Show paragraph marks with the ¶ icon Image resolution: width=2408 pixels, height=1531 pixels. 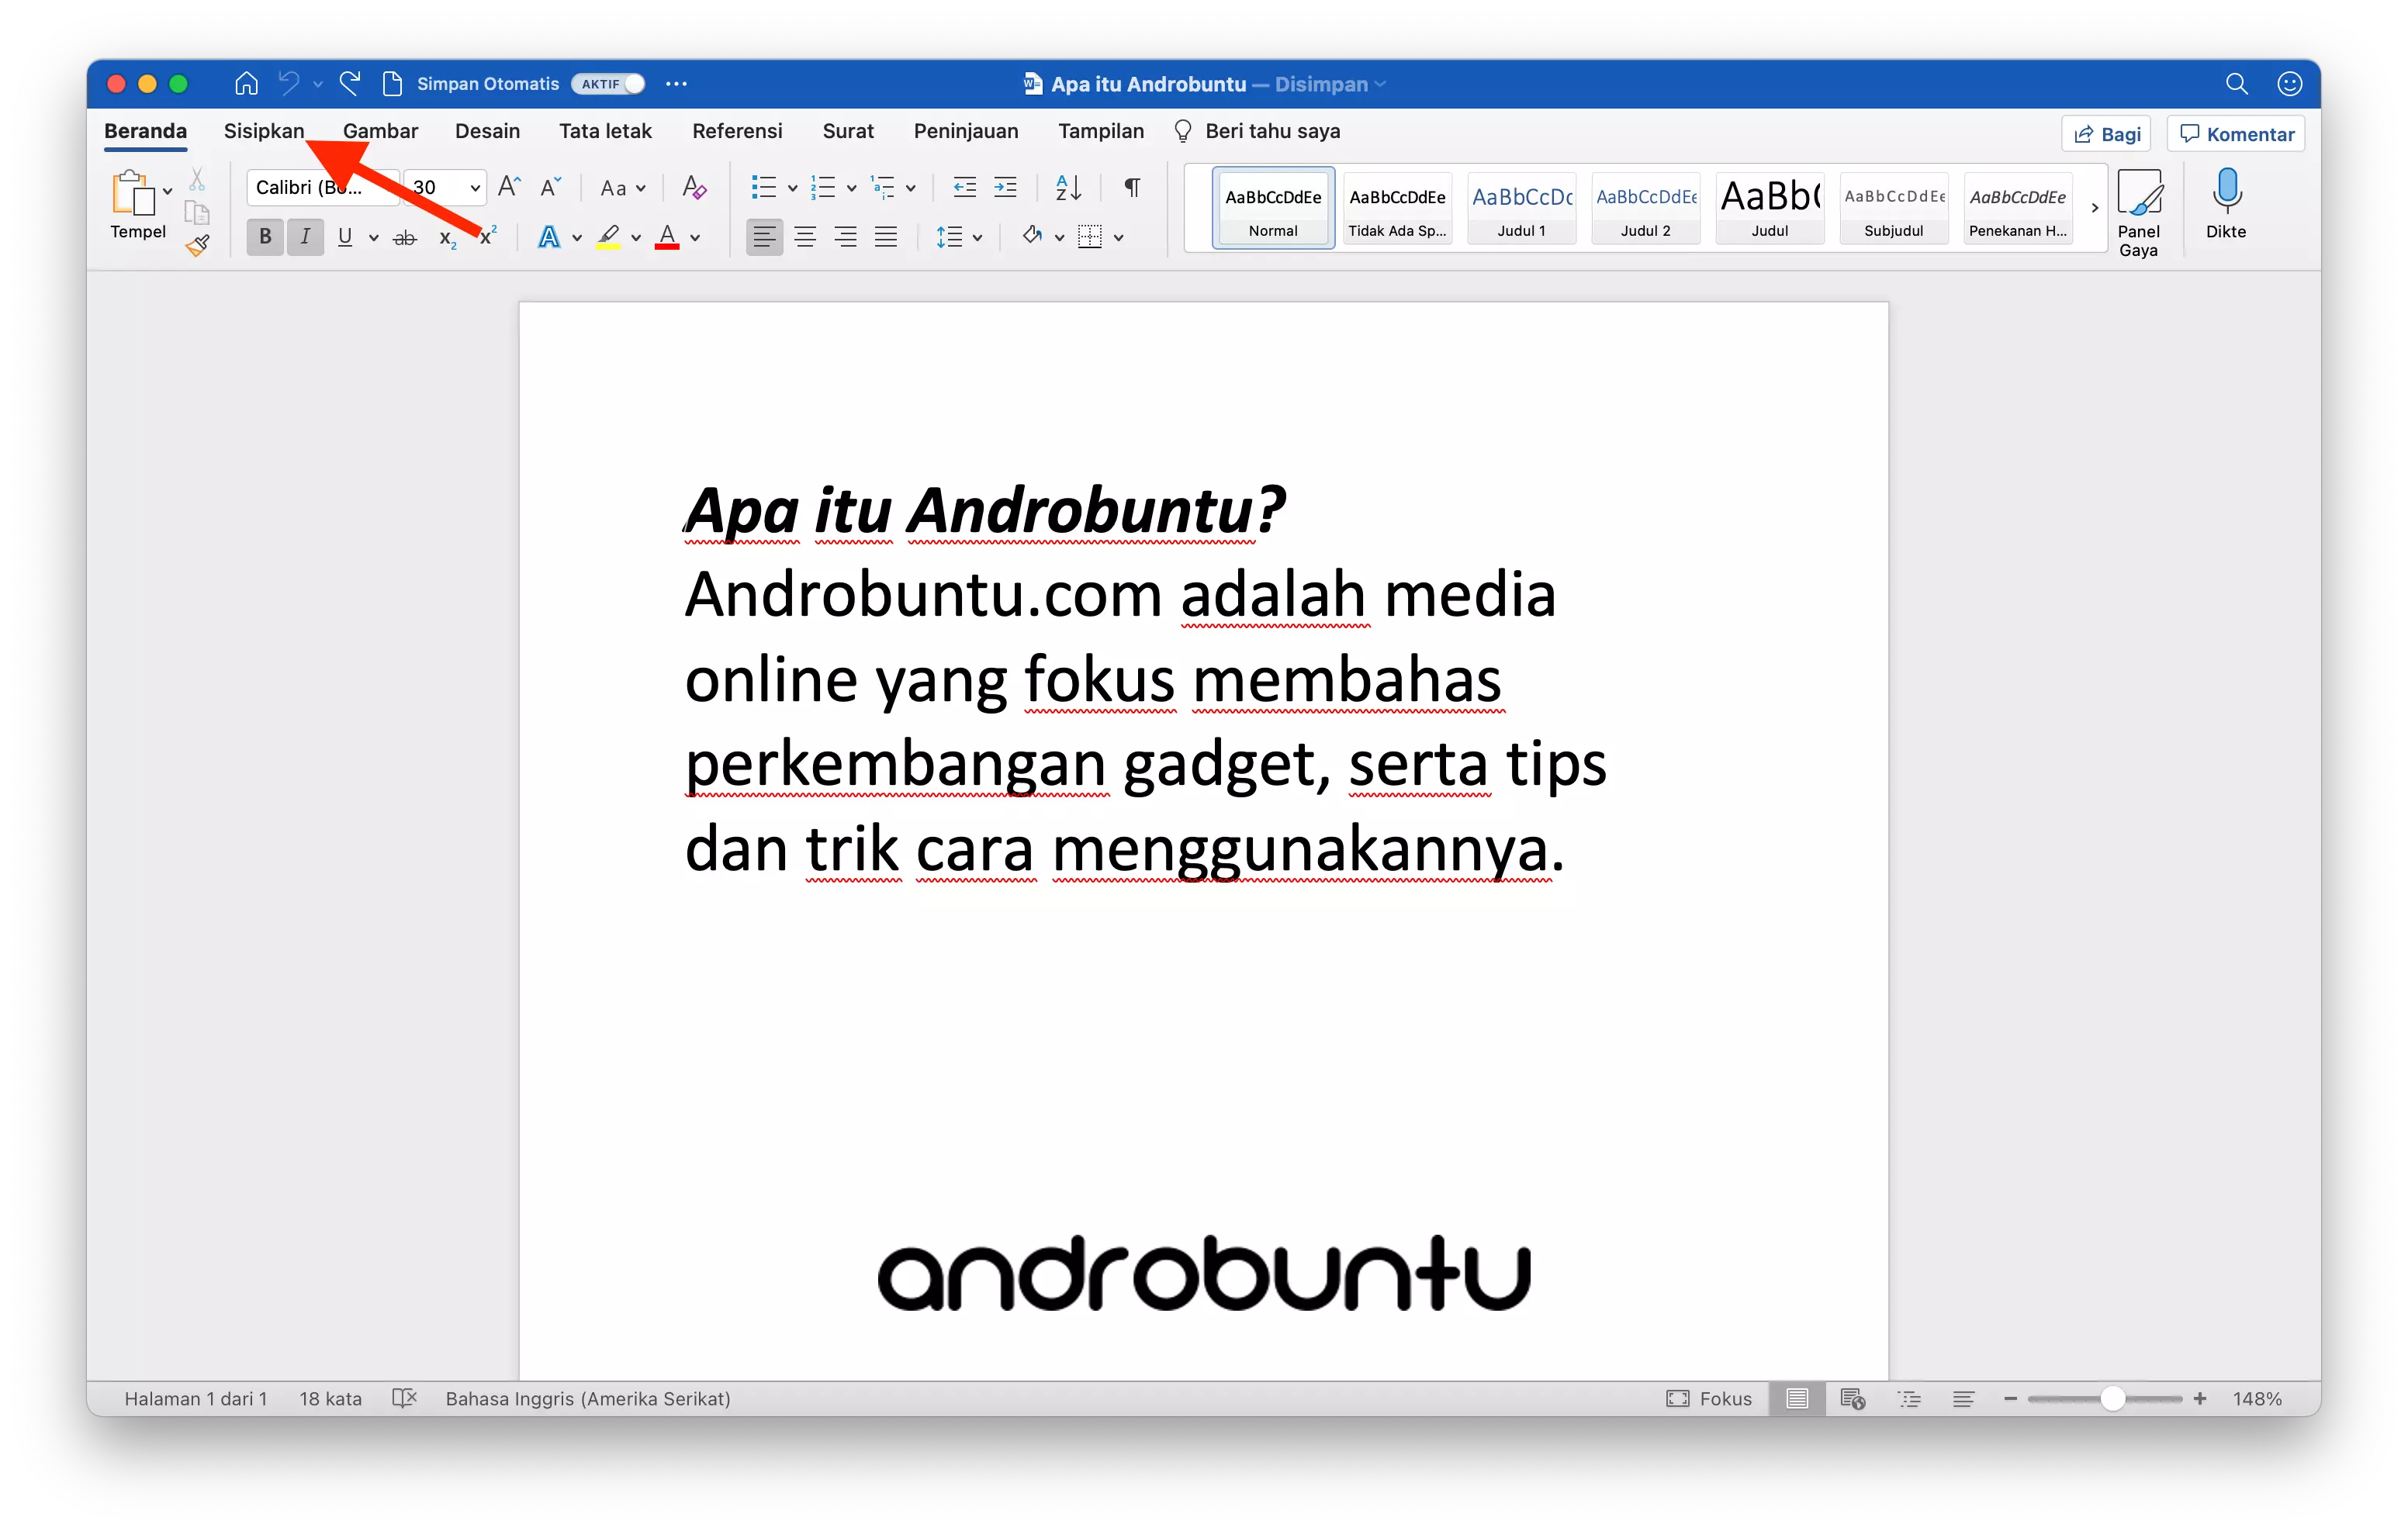(1131, 187)
